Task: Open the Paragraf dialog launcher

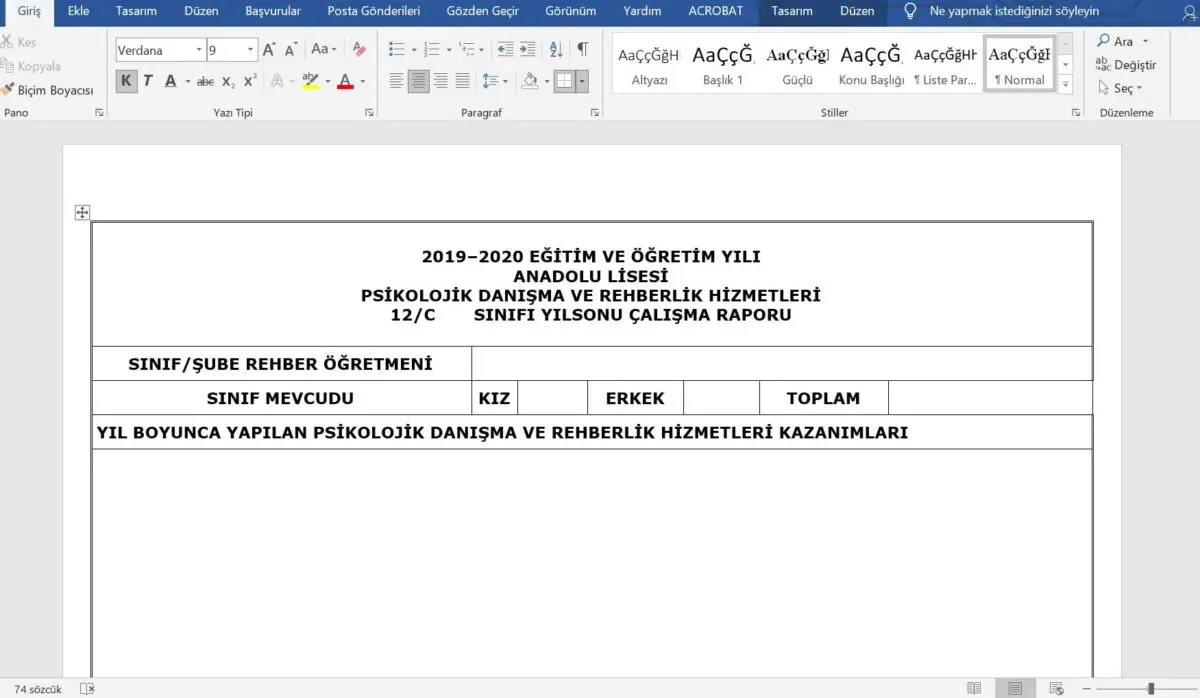Action: 595,113
